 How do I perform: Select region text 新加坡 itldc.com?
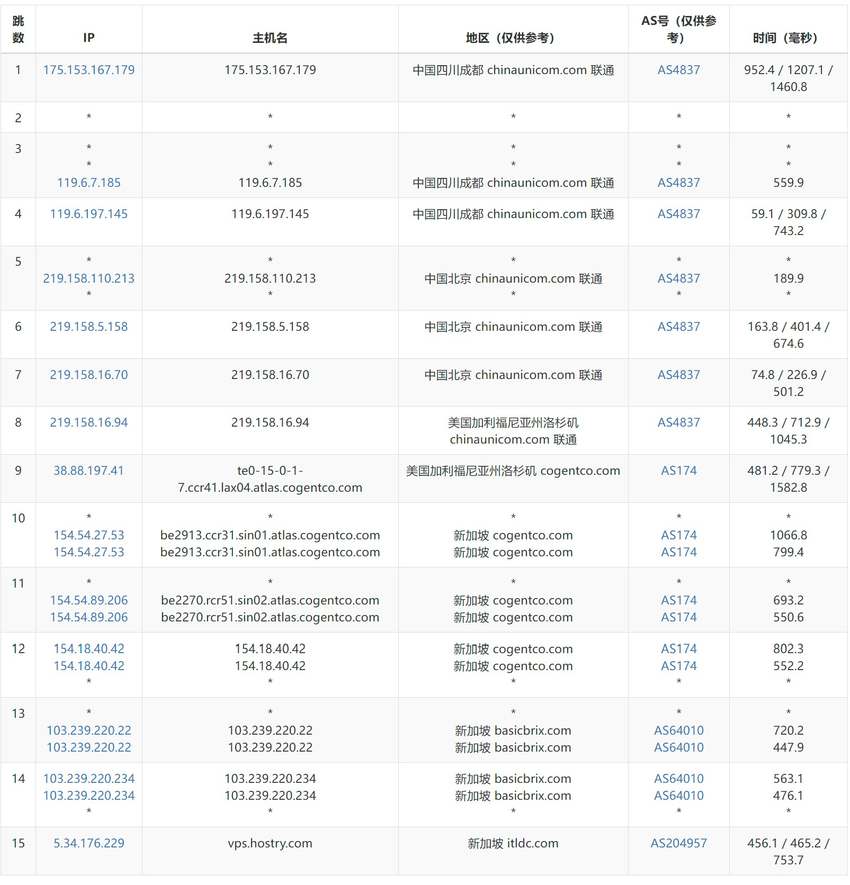(x=512, y=843)
